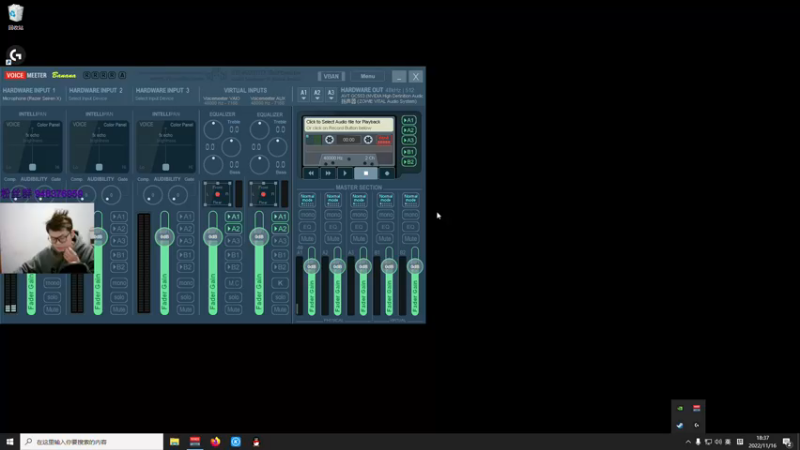Viewport: 800px width, 450px height.
Task: Click Voicemeeter VAIO fader gain knob
Action: tap(213, 237)
